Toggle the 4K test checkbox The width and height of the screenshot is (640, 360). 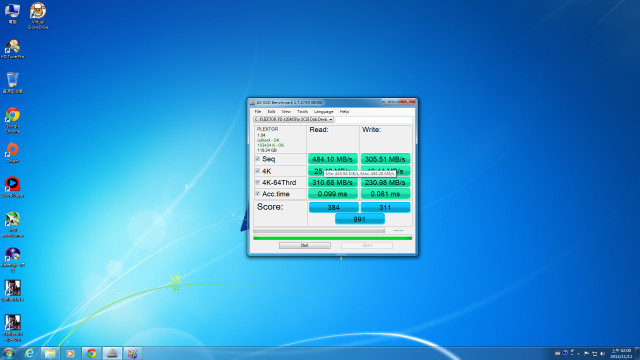tap(258, 171)
